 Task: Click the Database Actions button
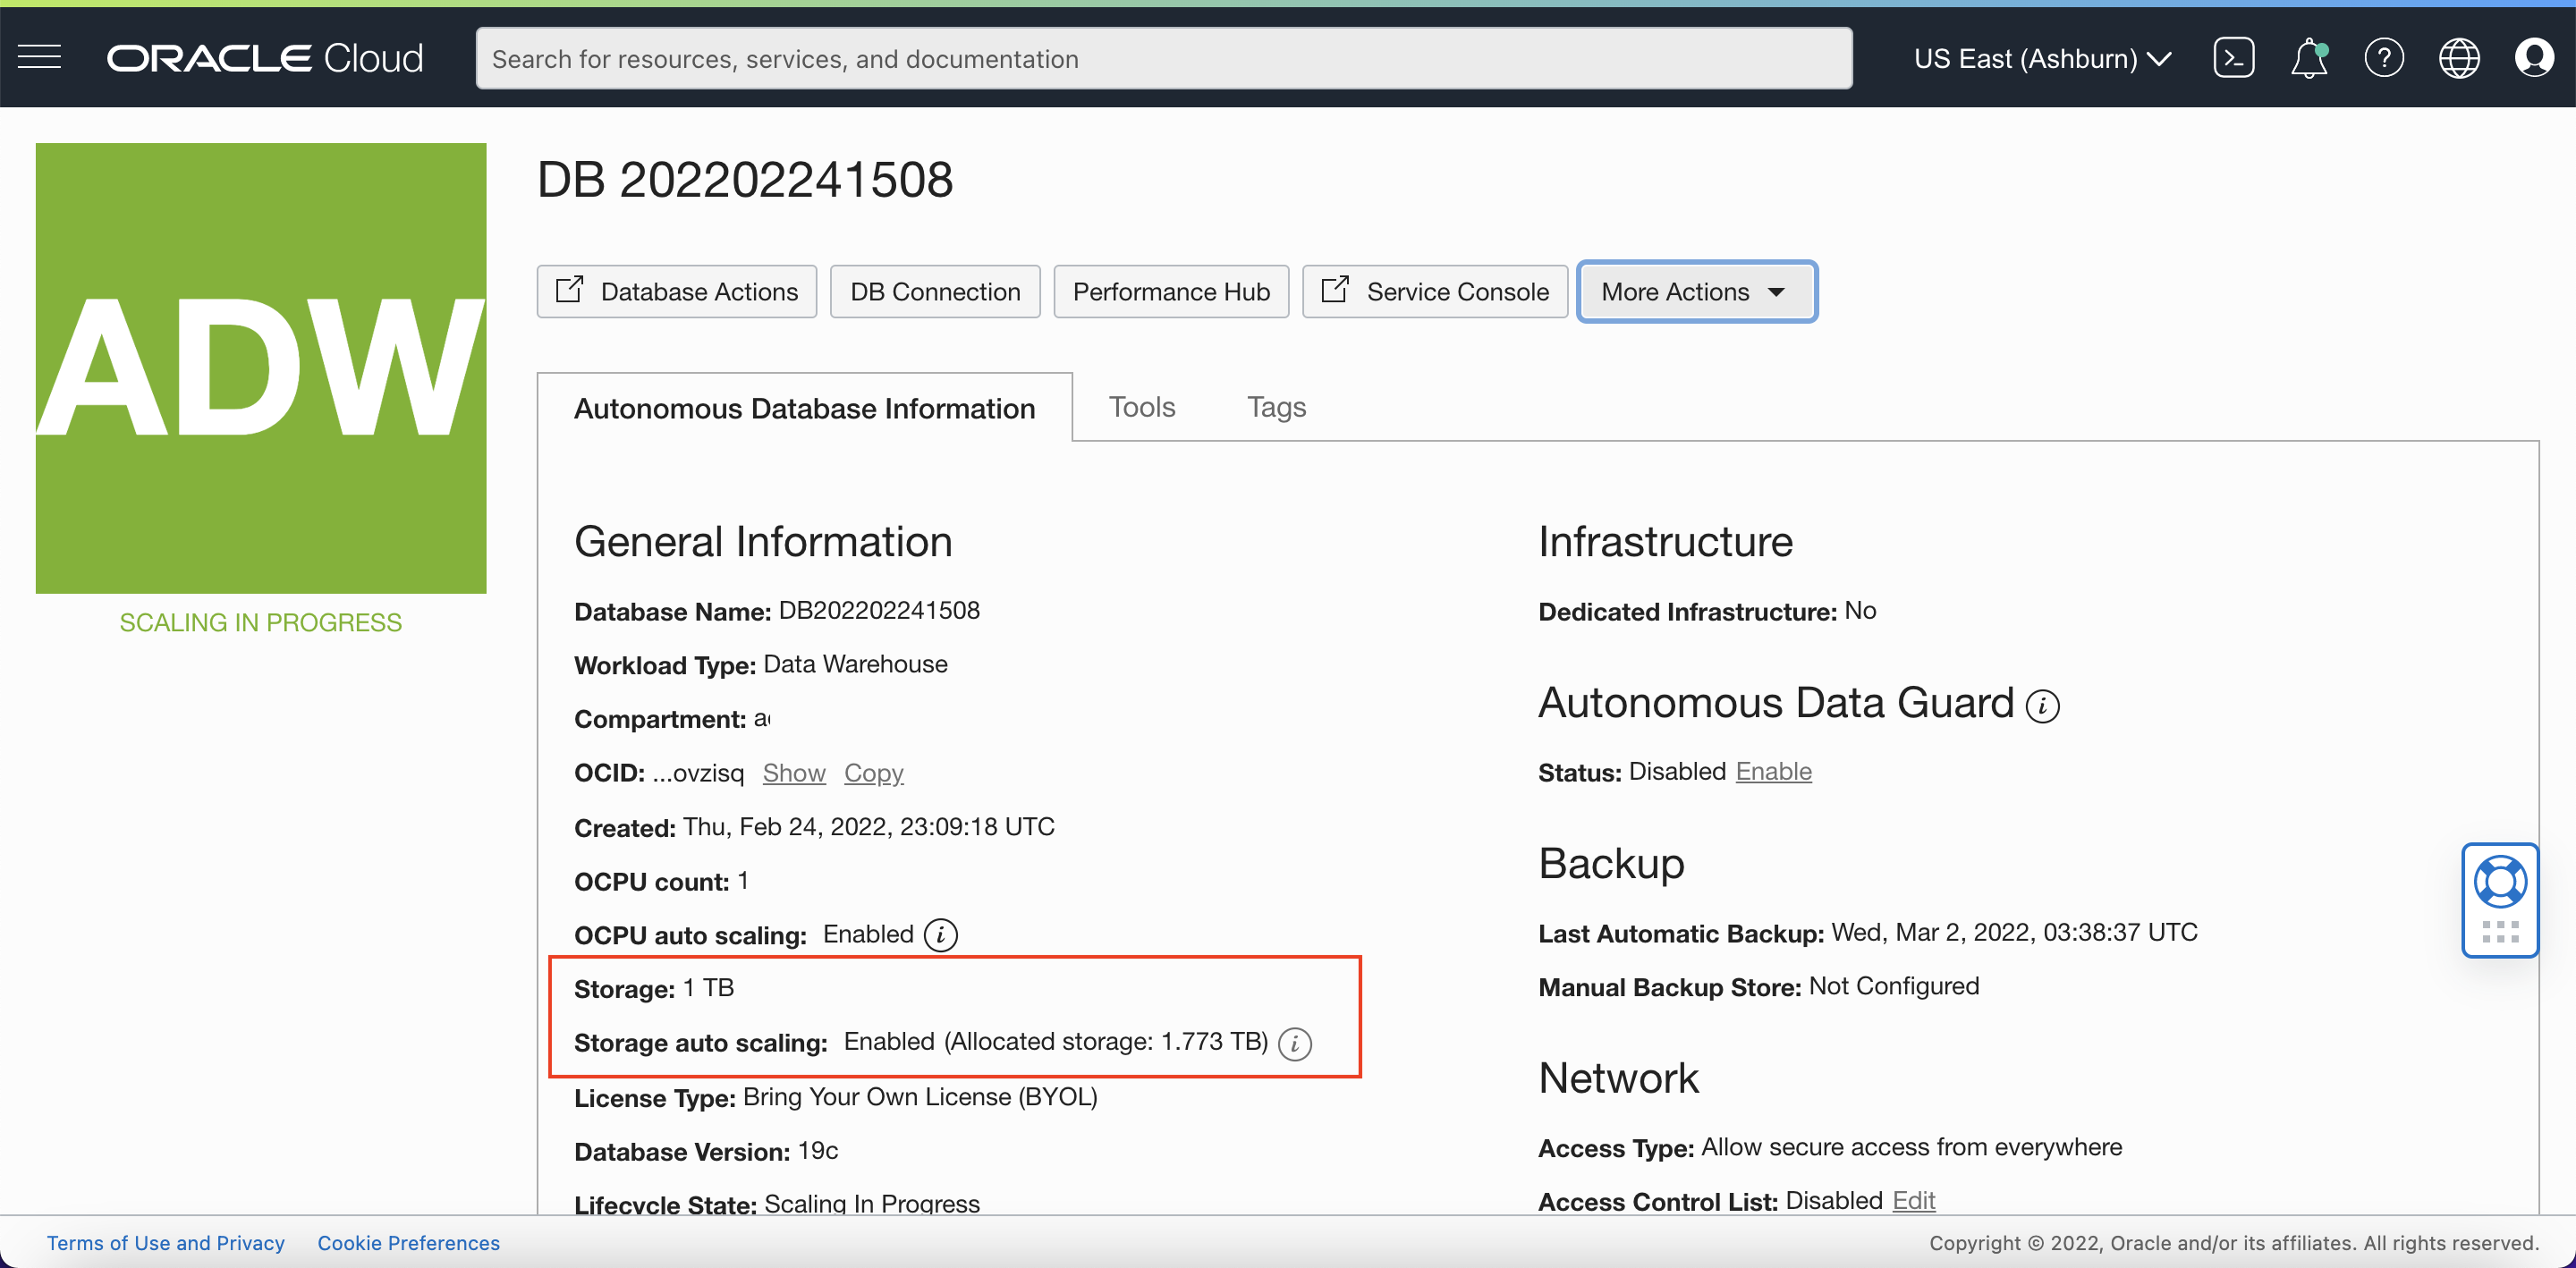(x=677, y=292)
